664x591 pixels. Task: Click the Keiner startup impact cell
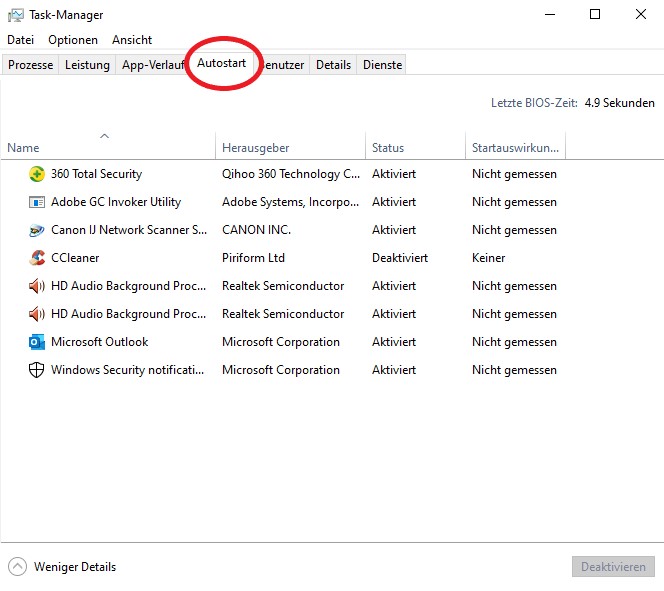pyautogui.click(x=488, y=258)
